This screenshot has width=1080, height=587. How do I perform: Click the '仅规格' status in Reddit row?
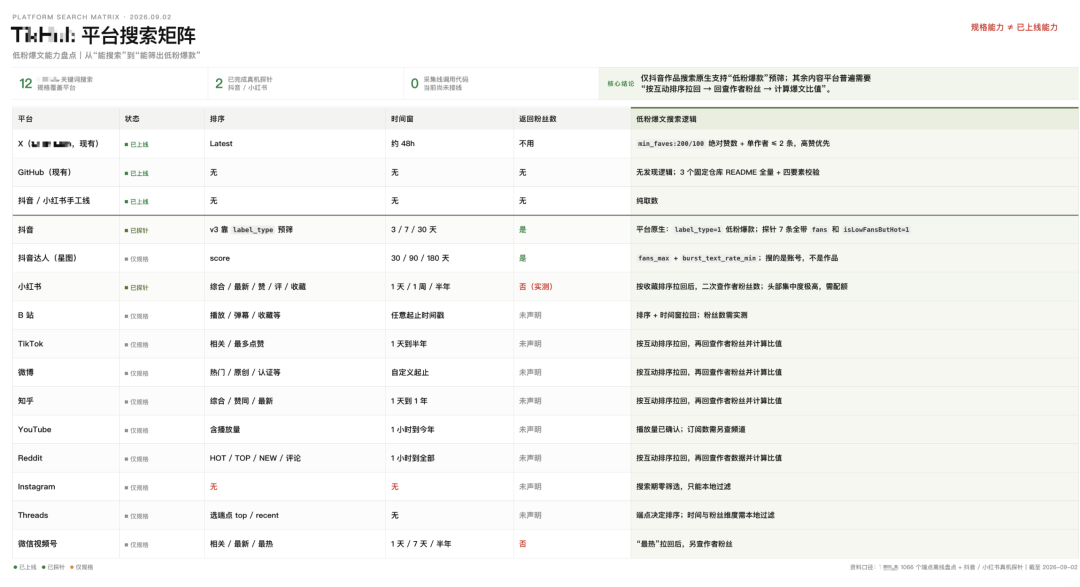click(136, 459)
